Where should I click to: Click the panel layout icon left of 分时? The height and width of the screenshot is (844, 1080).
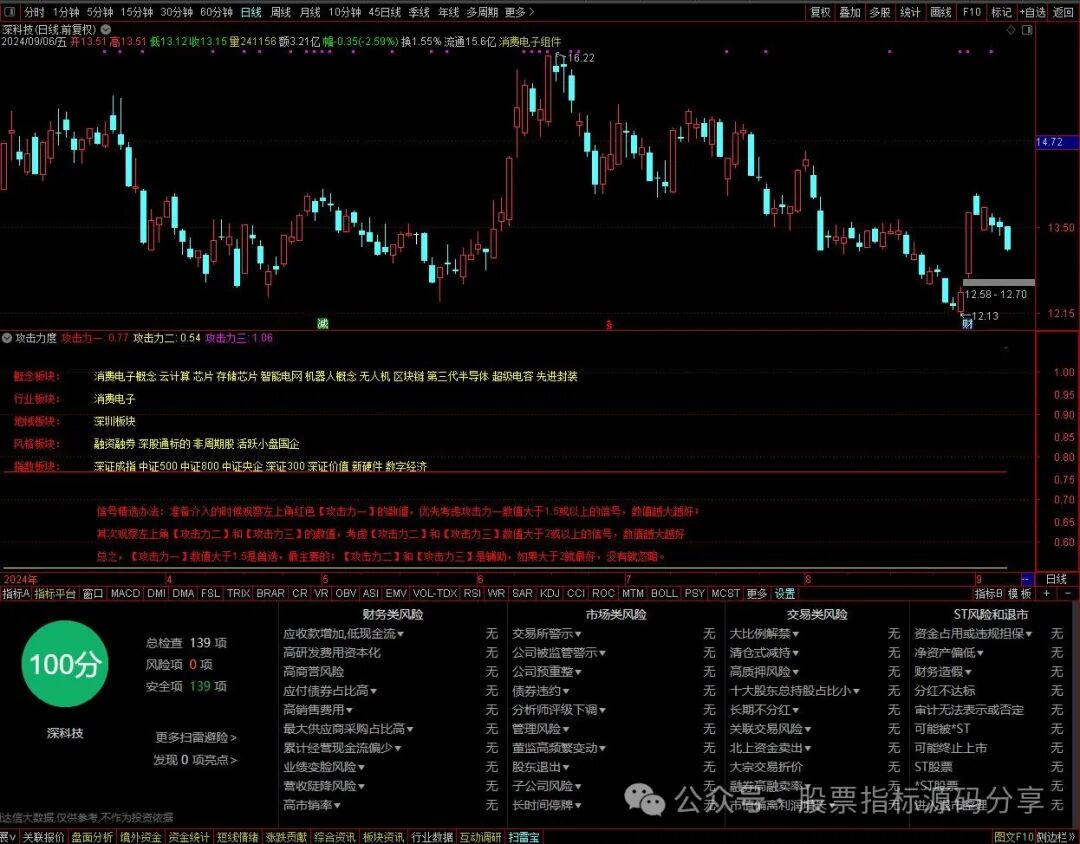coord(10,12)
